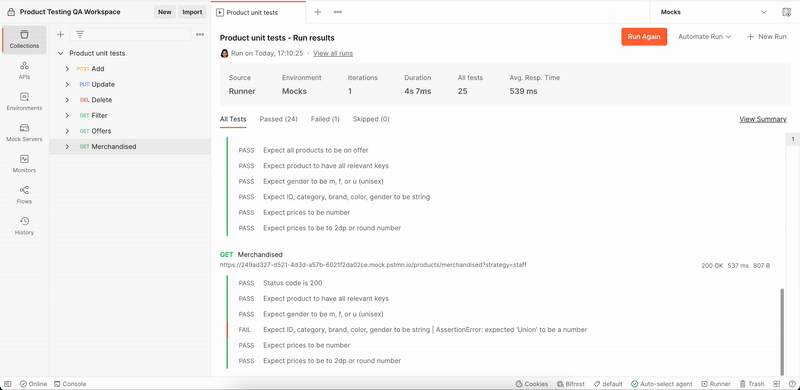
Task: Click 'Expect all products to be on offer'
Action: pos(316,150)
